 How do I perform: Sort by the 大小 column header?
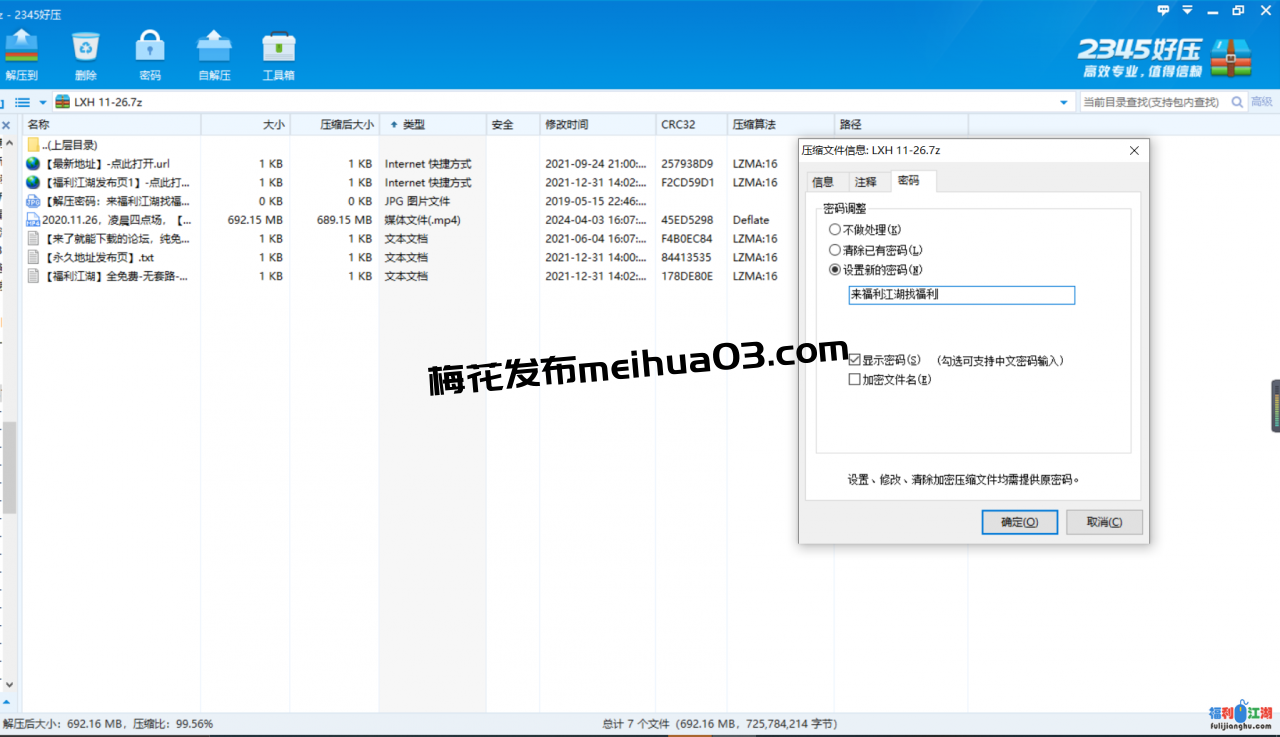(245, 125)
